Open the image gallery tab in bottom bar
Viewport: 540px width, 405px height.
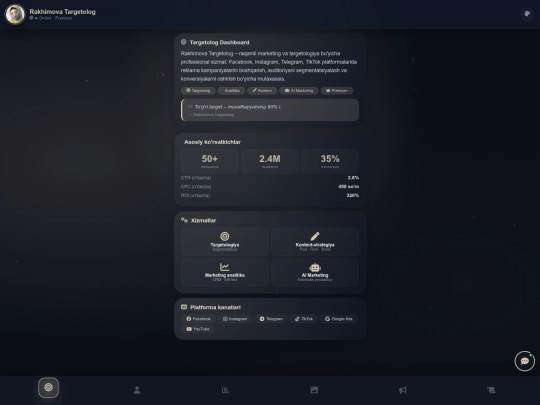click(x=314, y=390)
